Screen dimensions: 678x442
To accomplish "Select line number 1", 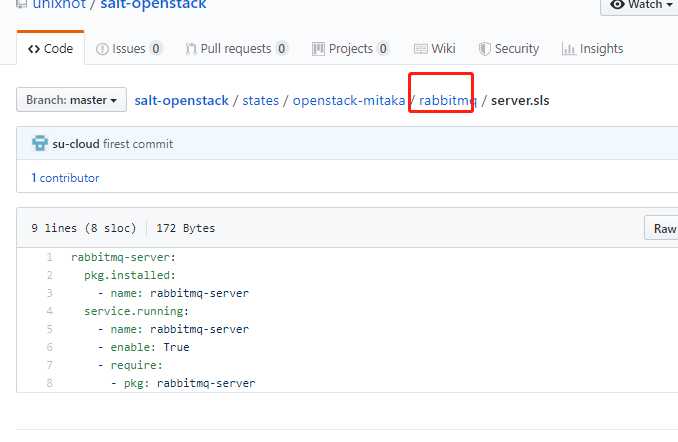I will coord(50,257).
